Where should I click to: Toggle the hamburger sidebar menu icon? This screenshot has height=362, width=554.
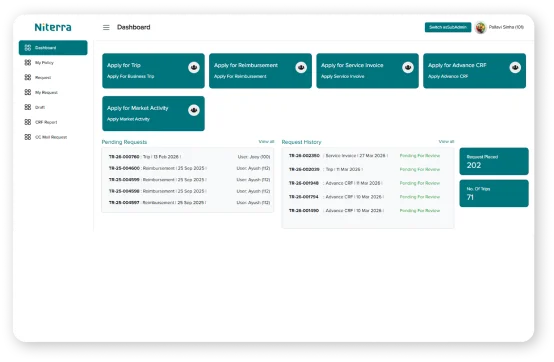pos(106,27)
